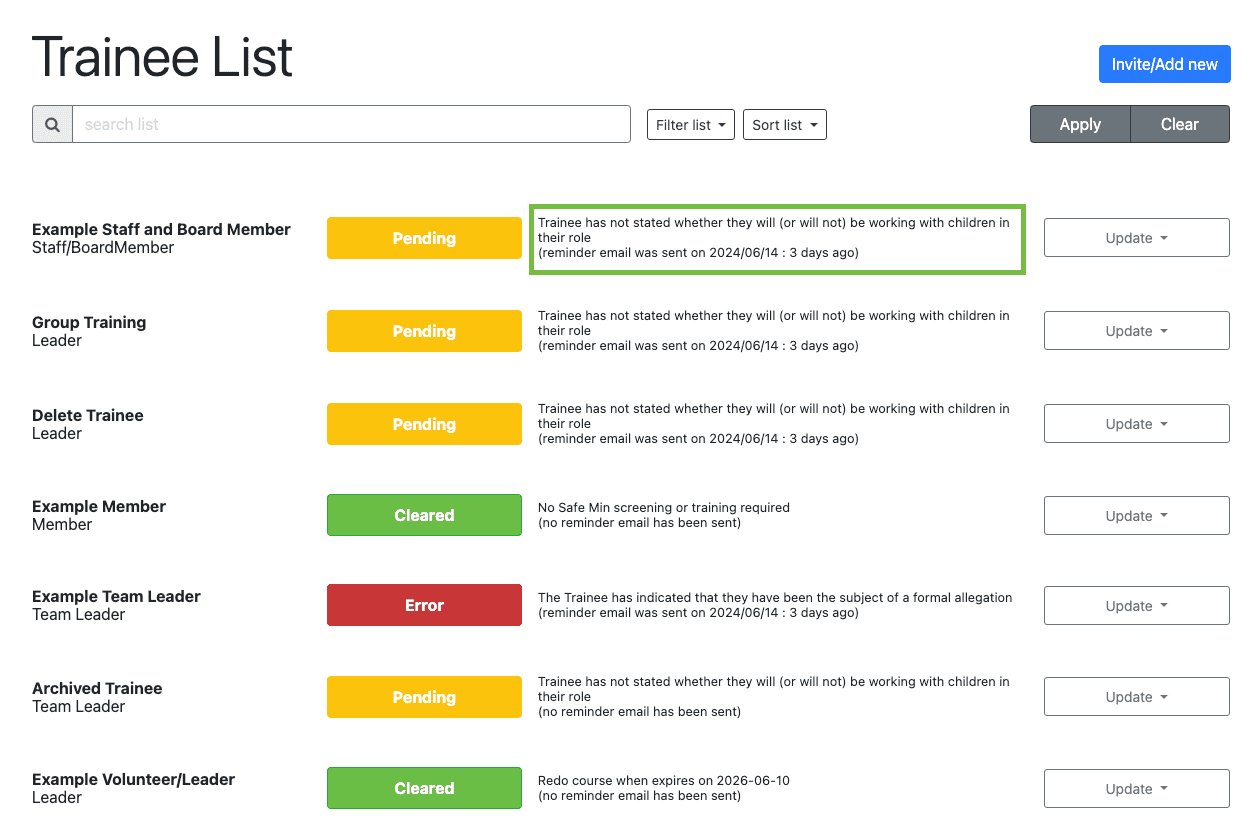
Task: Click the Clear button
Action: (1180, 124)
